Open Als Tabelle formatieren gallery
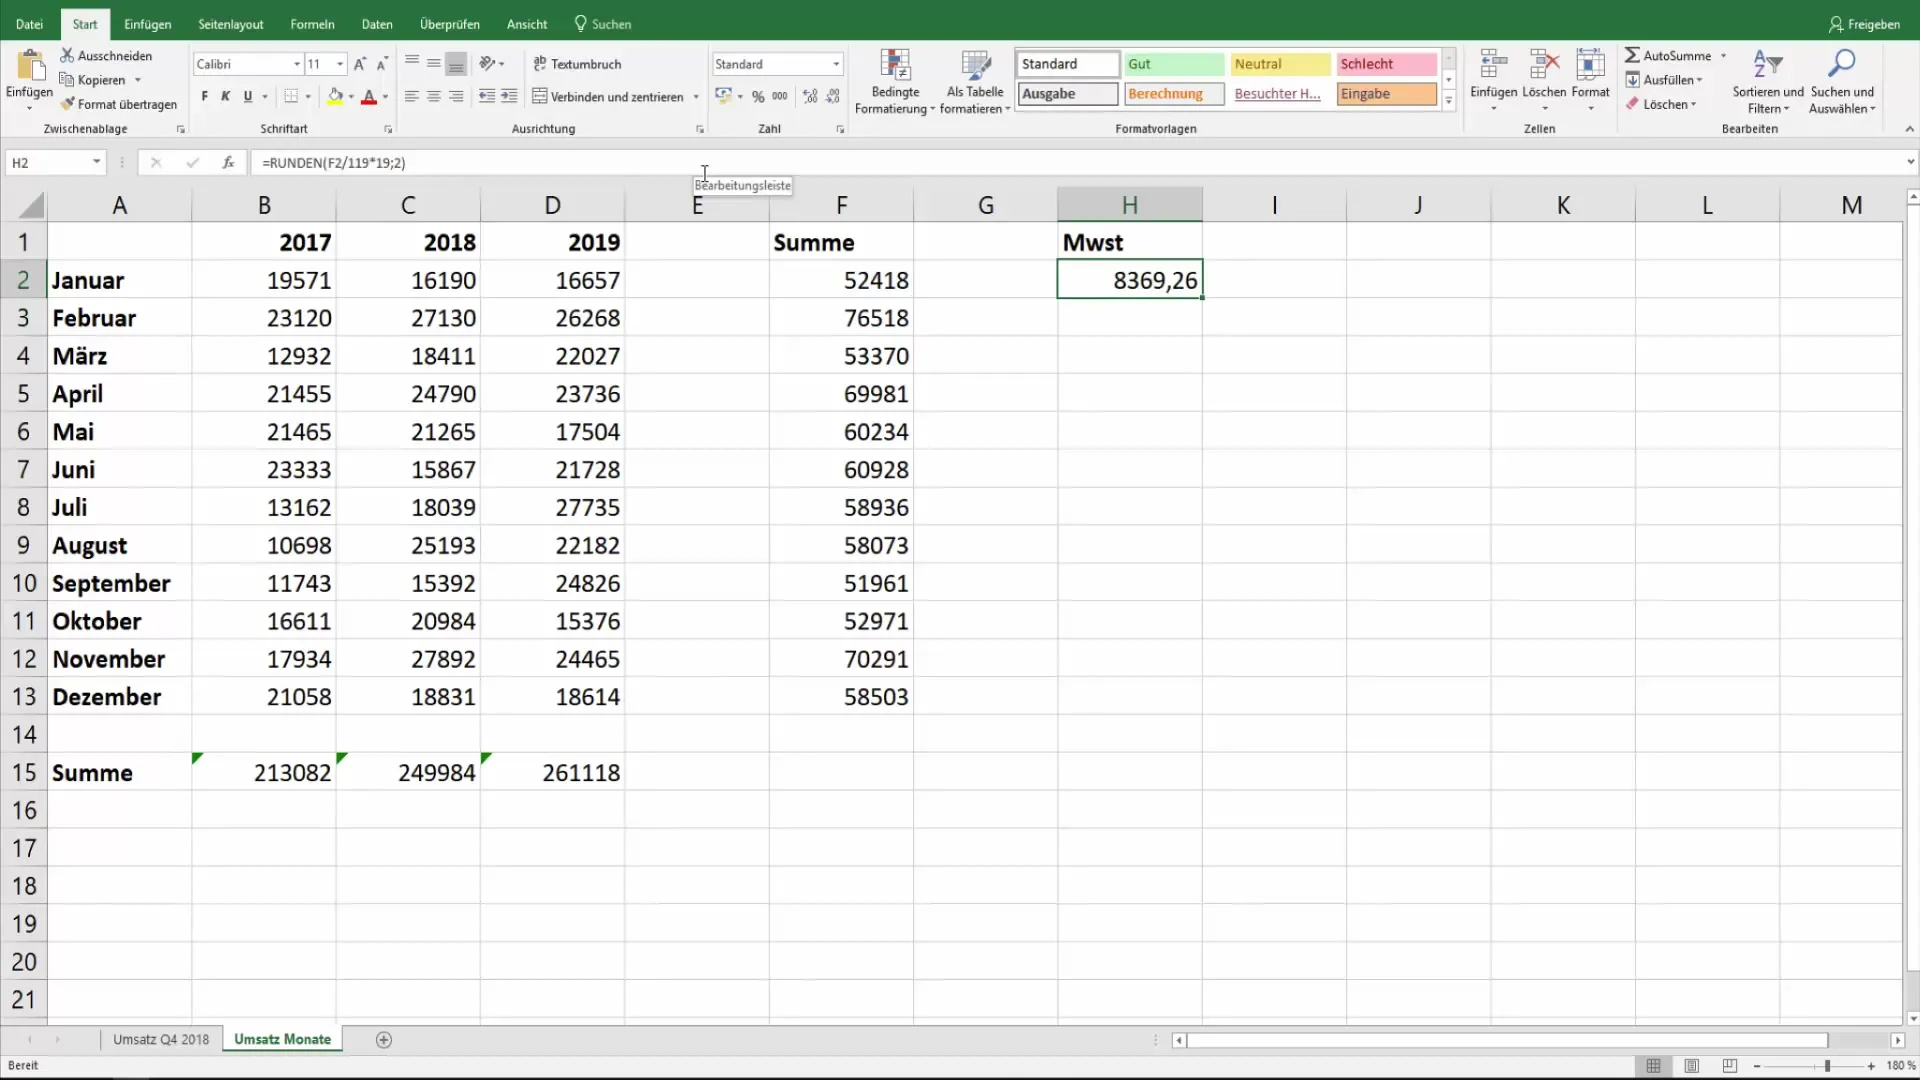Image resolution: width=1920 pixels, height=1080 pixels. click(975, 82)
